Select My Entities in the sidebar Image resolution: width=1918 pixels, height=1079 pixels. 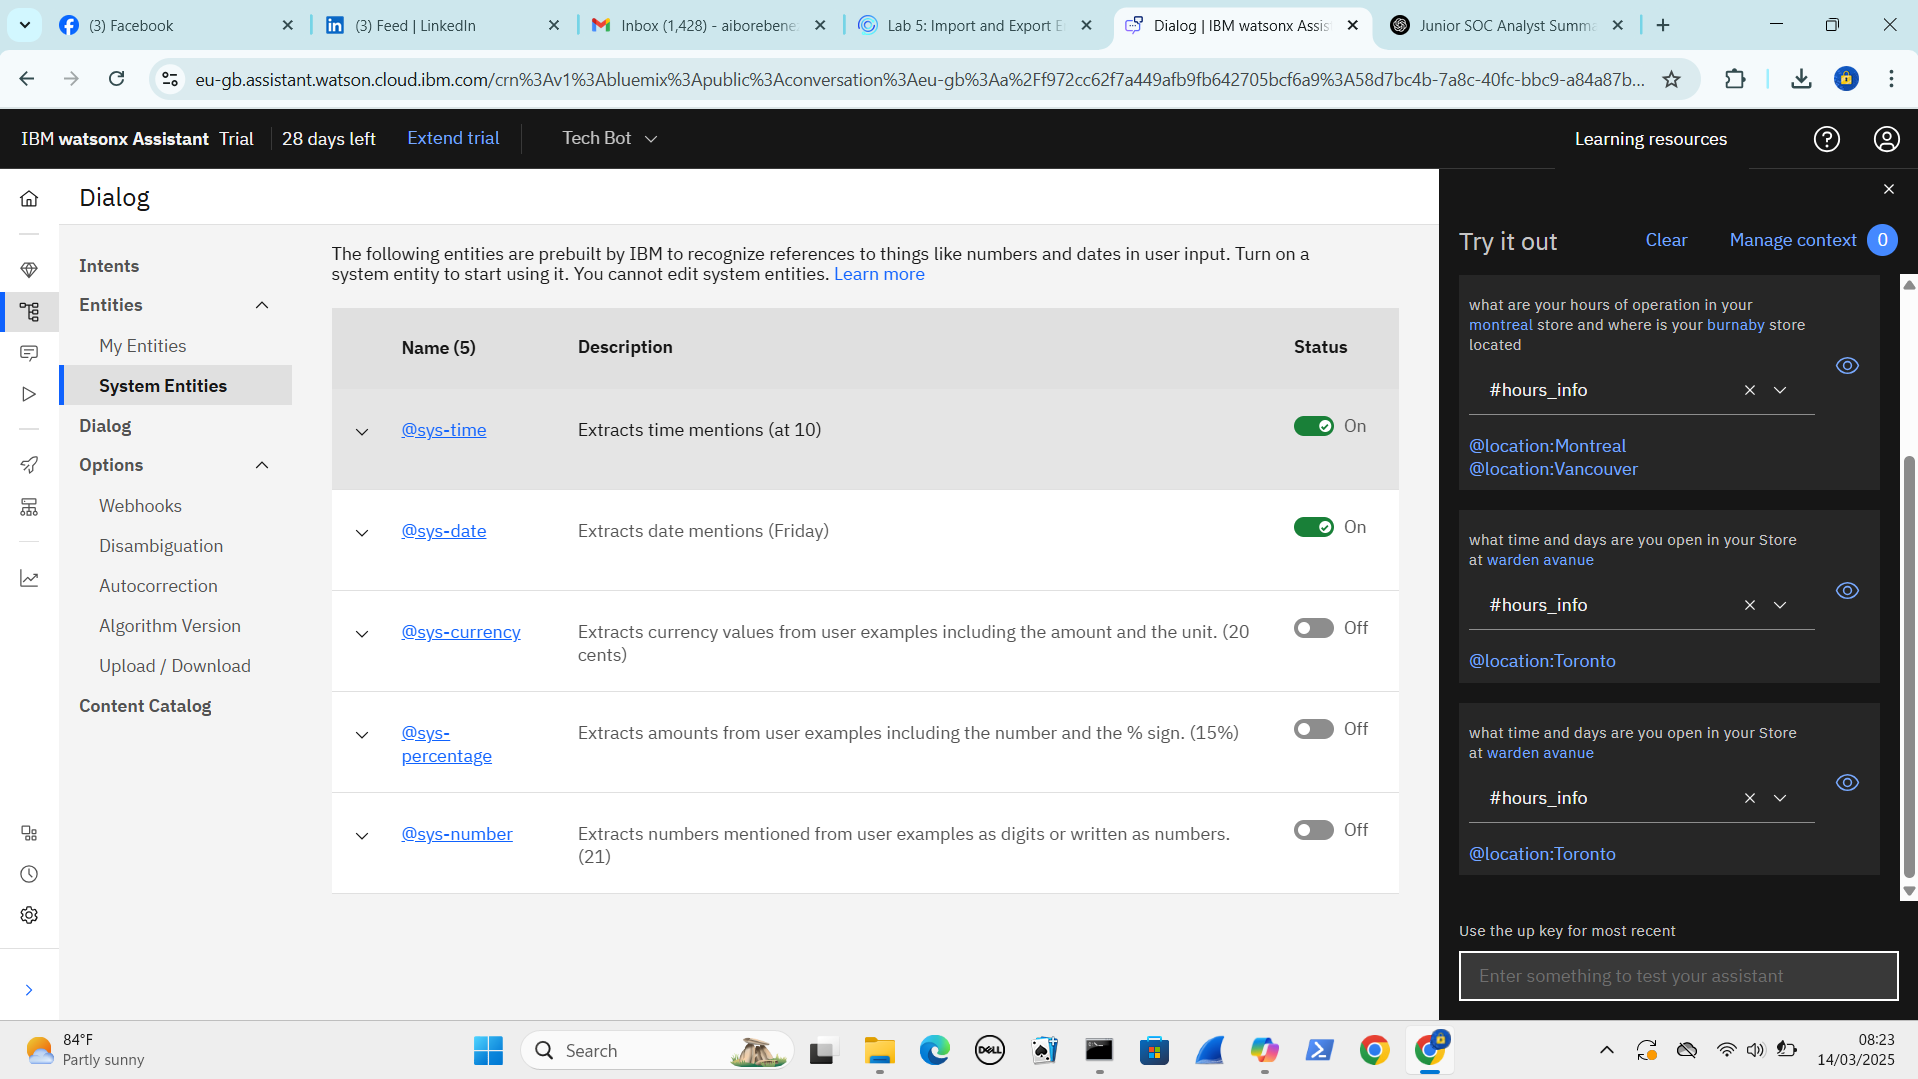(x=142, y=346)
